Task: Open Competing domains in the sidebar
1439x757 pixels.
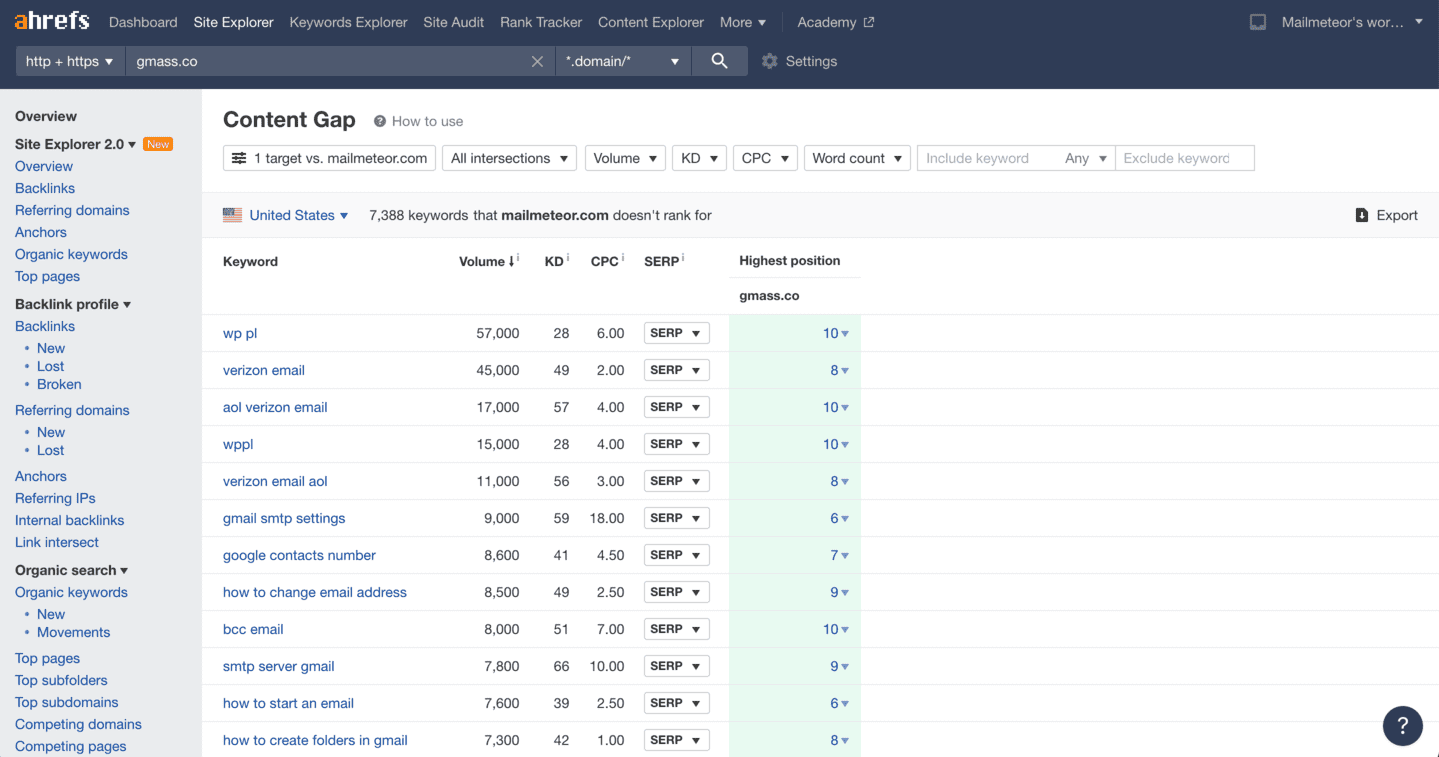Action: click(x=78, y=724)
